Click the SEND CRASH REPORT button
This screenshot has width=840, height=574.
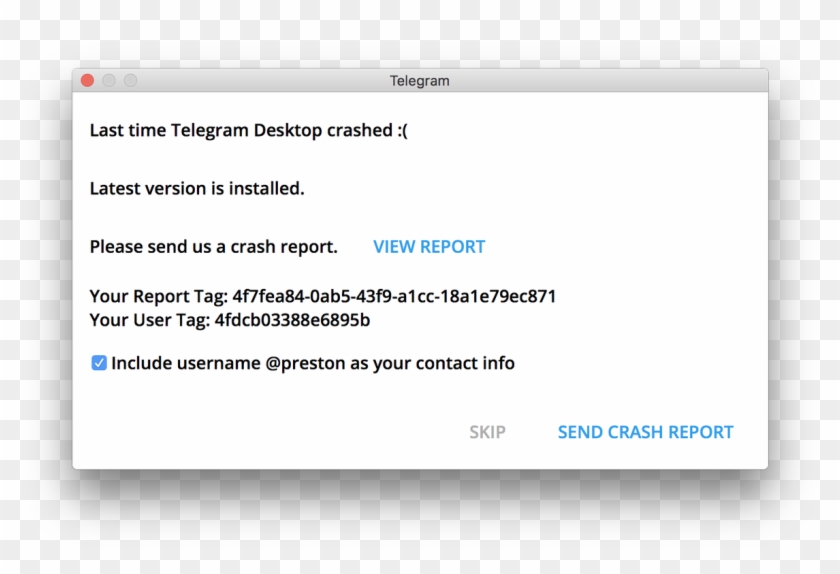646,432
